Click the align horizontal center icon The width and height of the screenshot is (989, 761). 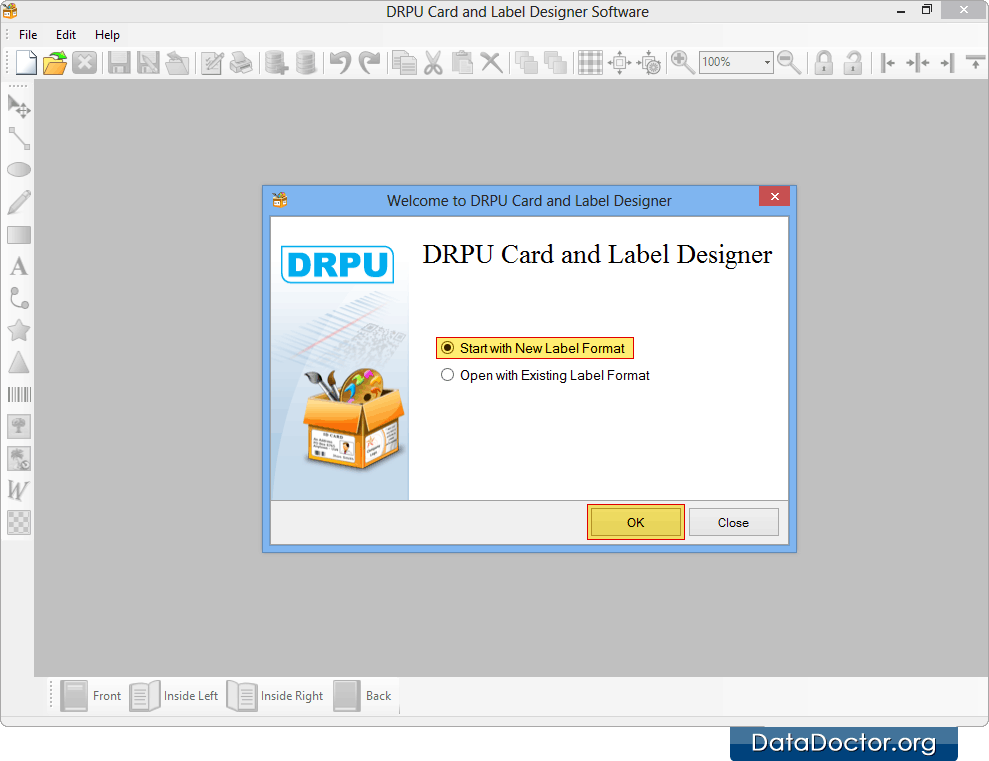(x=918, y=62)
